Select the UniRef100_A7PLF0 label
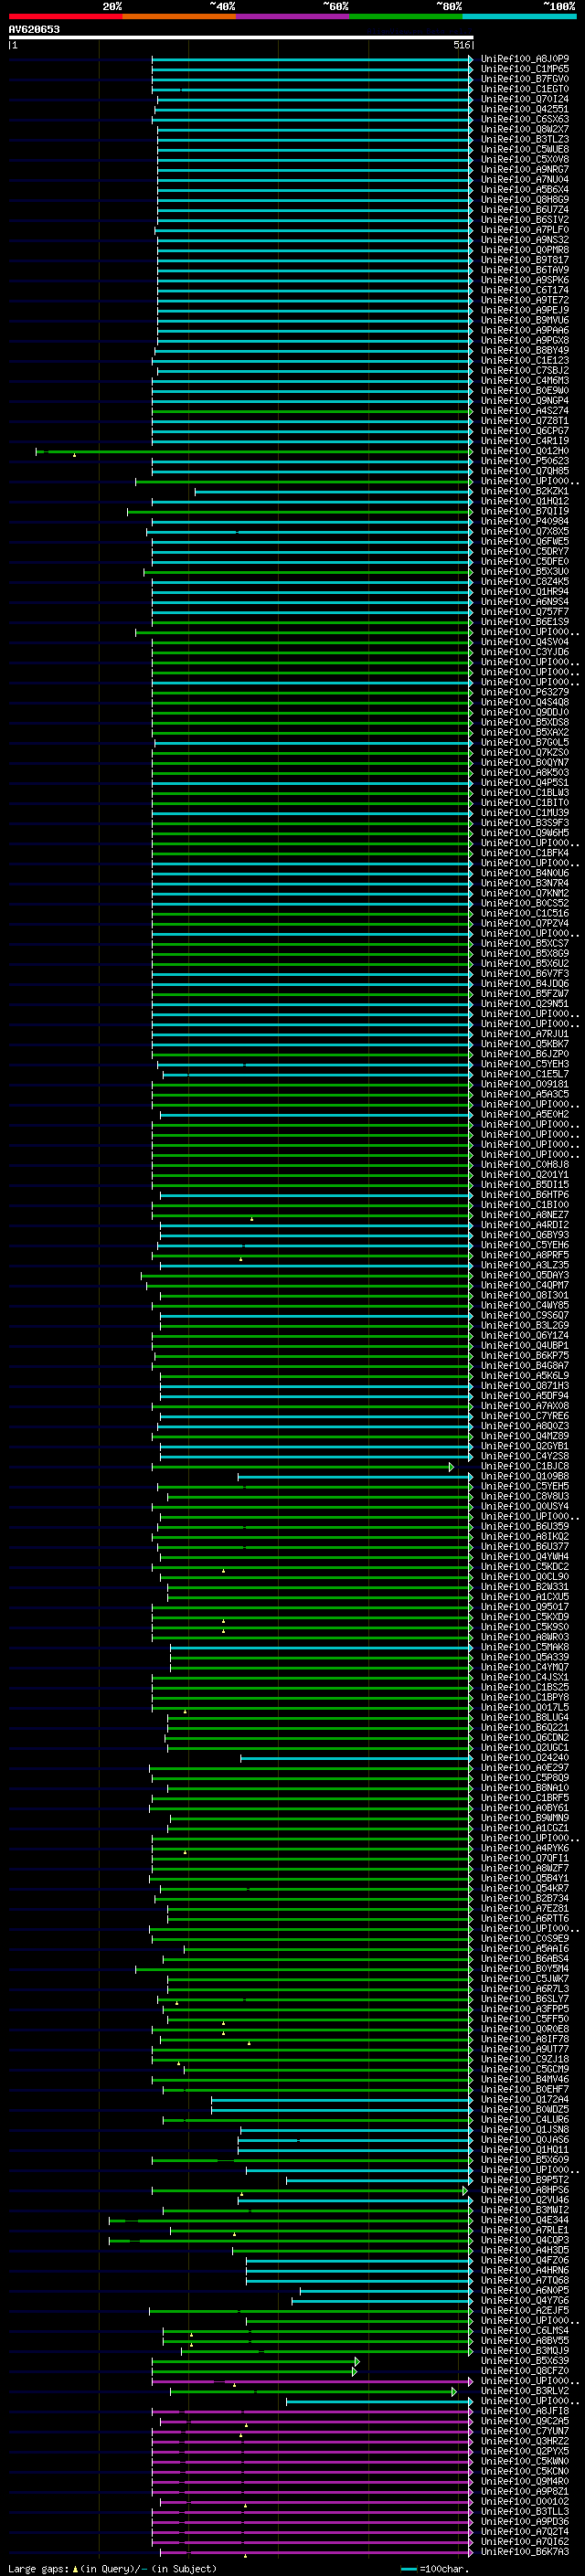Image resolution: width=585 pixels, height=2576 pixels. coord(525,230)
